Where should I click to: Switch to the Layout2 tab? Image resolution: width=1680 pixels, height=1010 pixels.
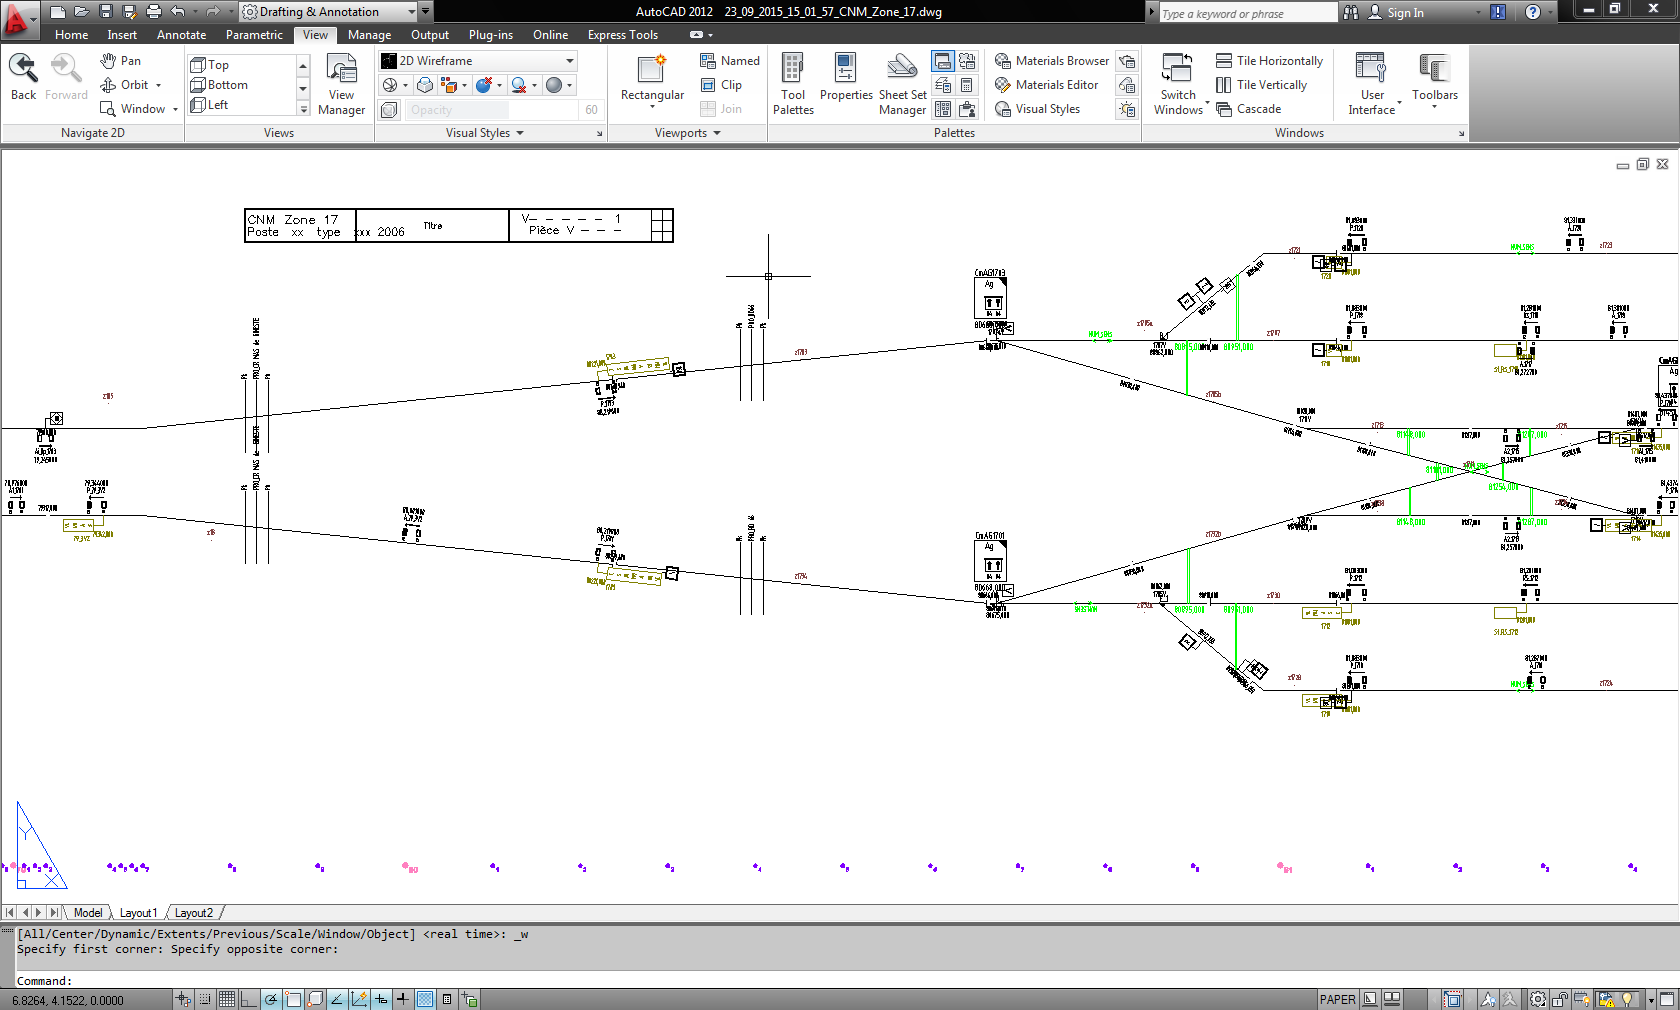(194, 913)
